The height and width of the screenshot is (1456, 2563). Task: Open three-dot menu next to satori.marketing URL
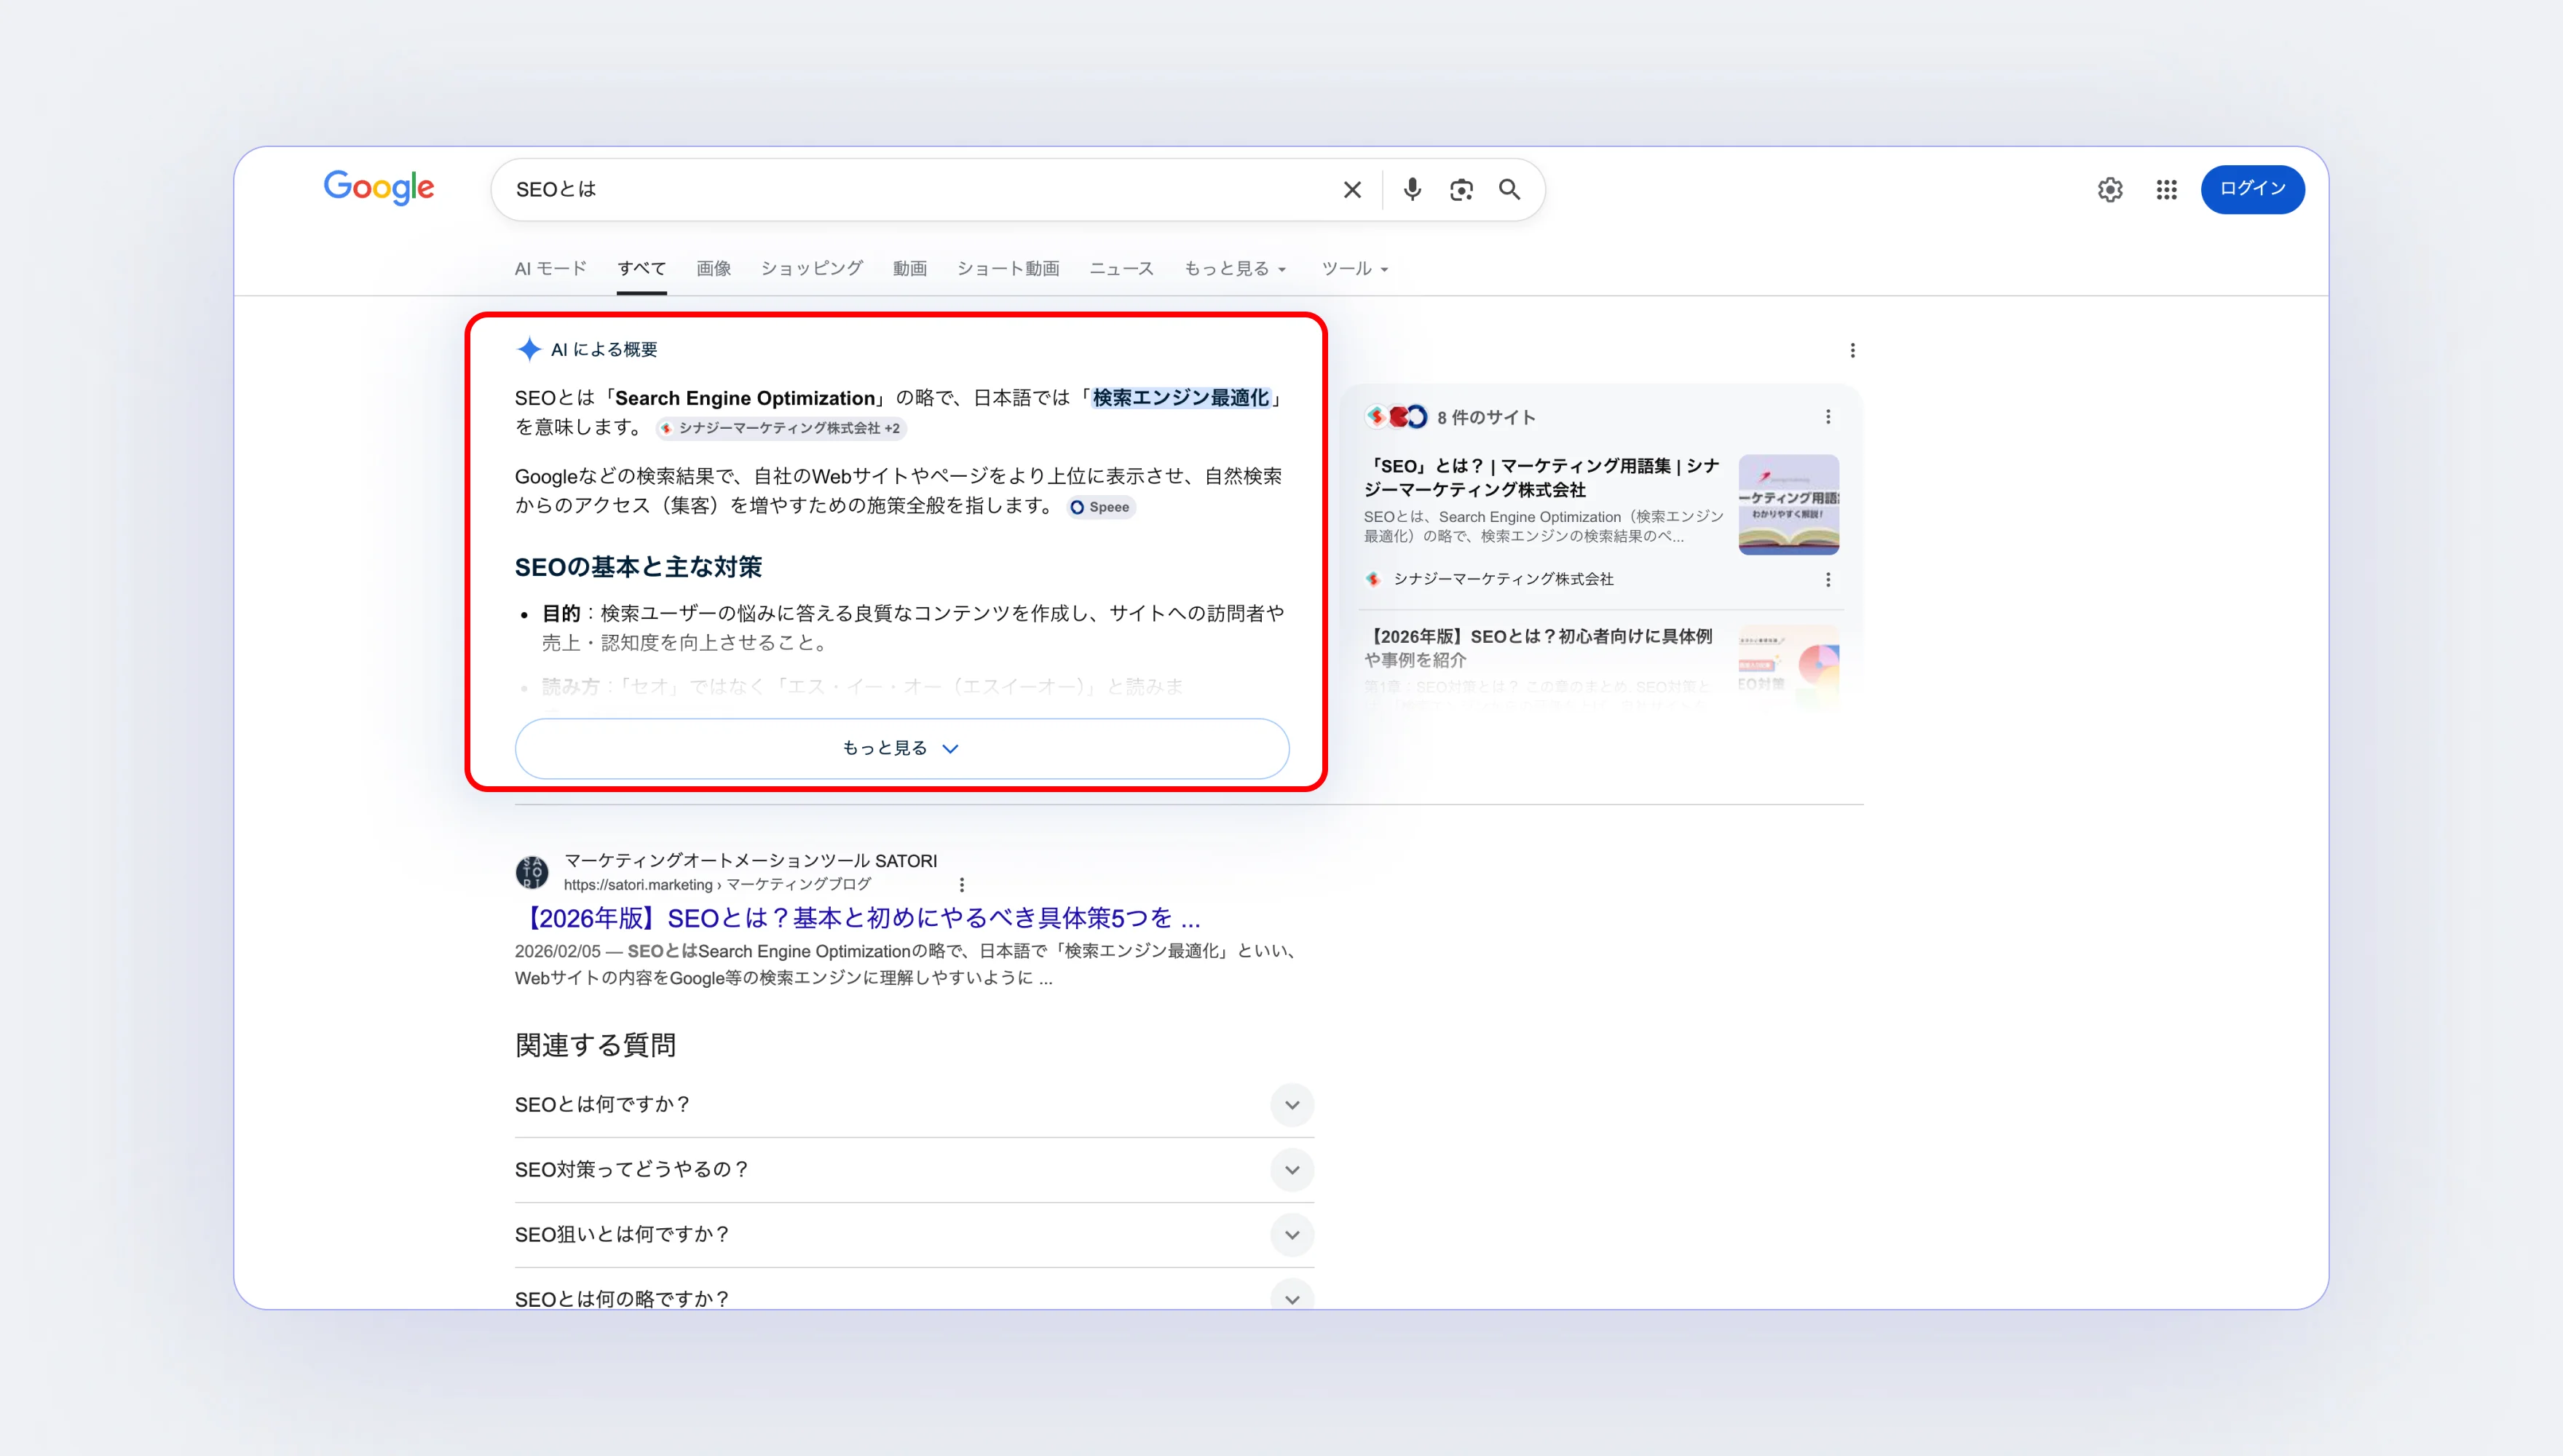coord(962,885)
